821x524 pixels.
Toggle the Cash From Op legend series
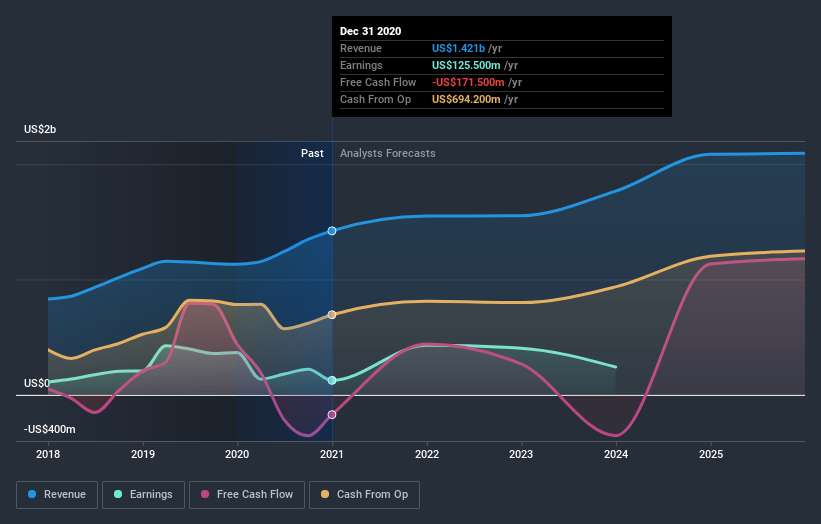tap(364, 495)
